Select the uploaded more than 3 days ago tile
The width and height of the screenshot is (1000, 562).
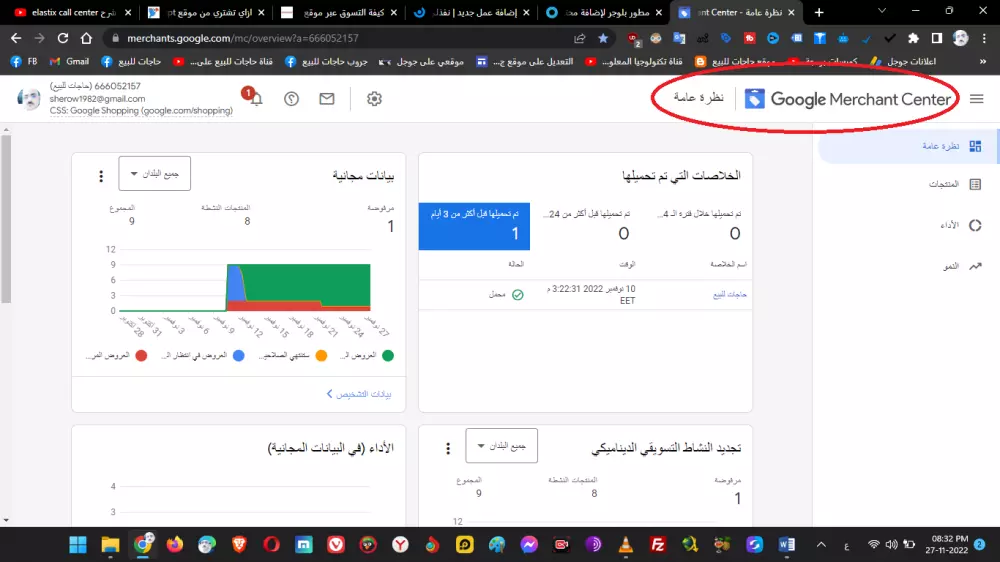474,226
